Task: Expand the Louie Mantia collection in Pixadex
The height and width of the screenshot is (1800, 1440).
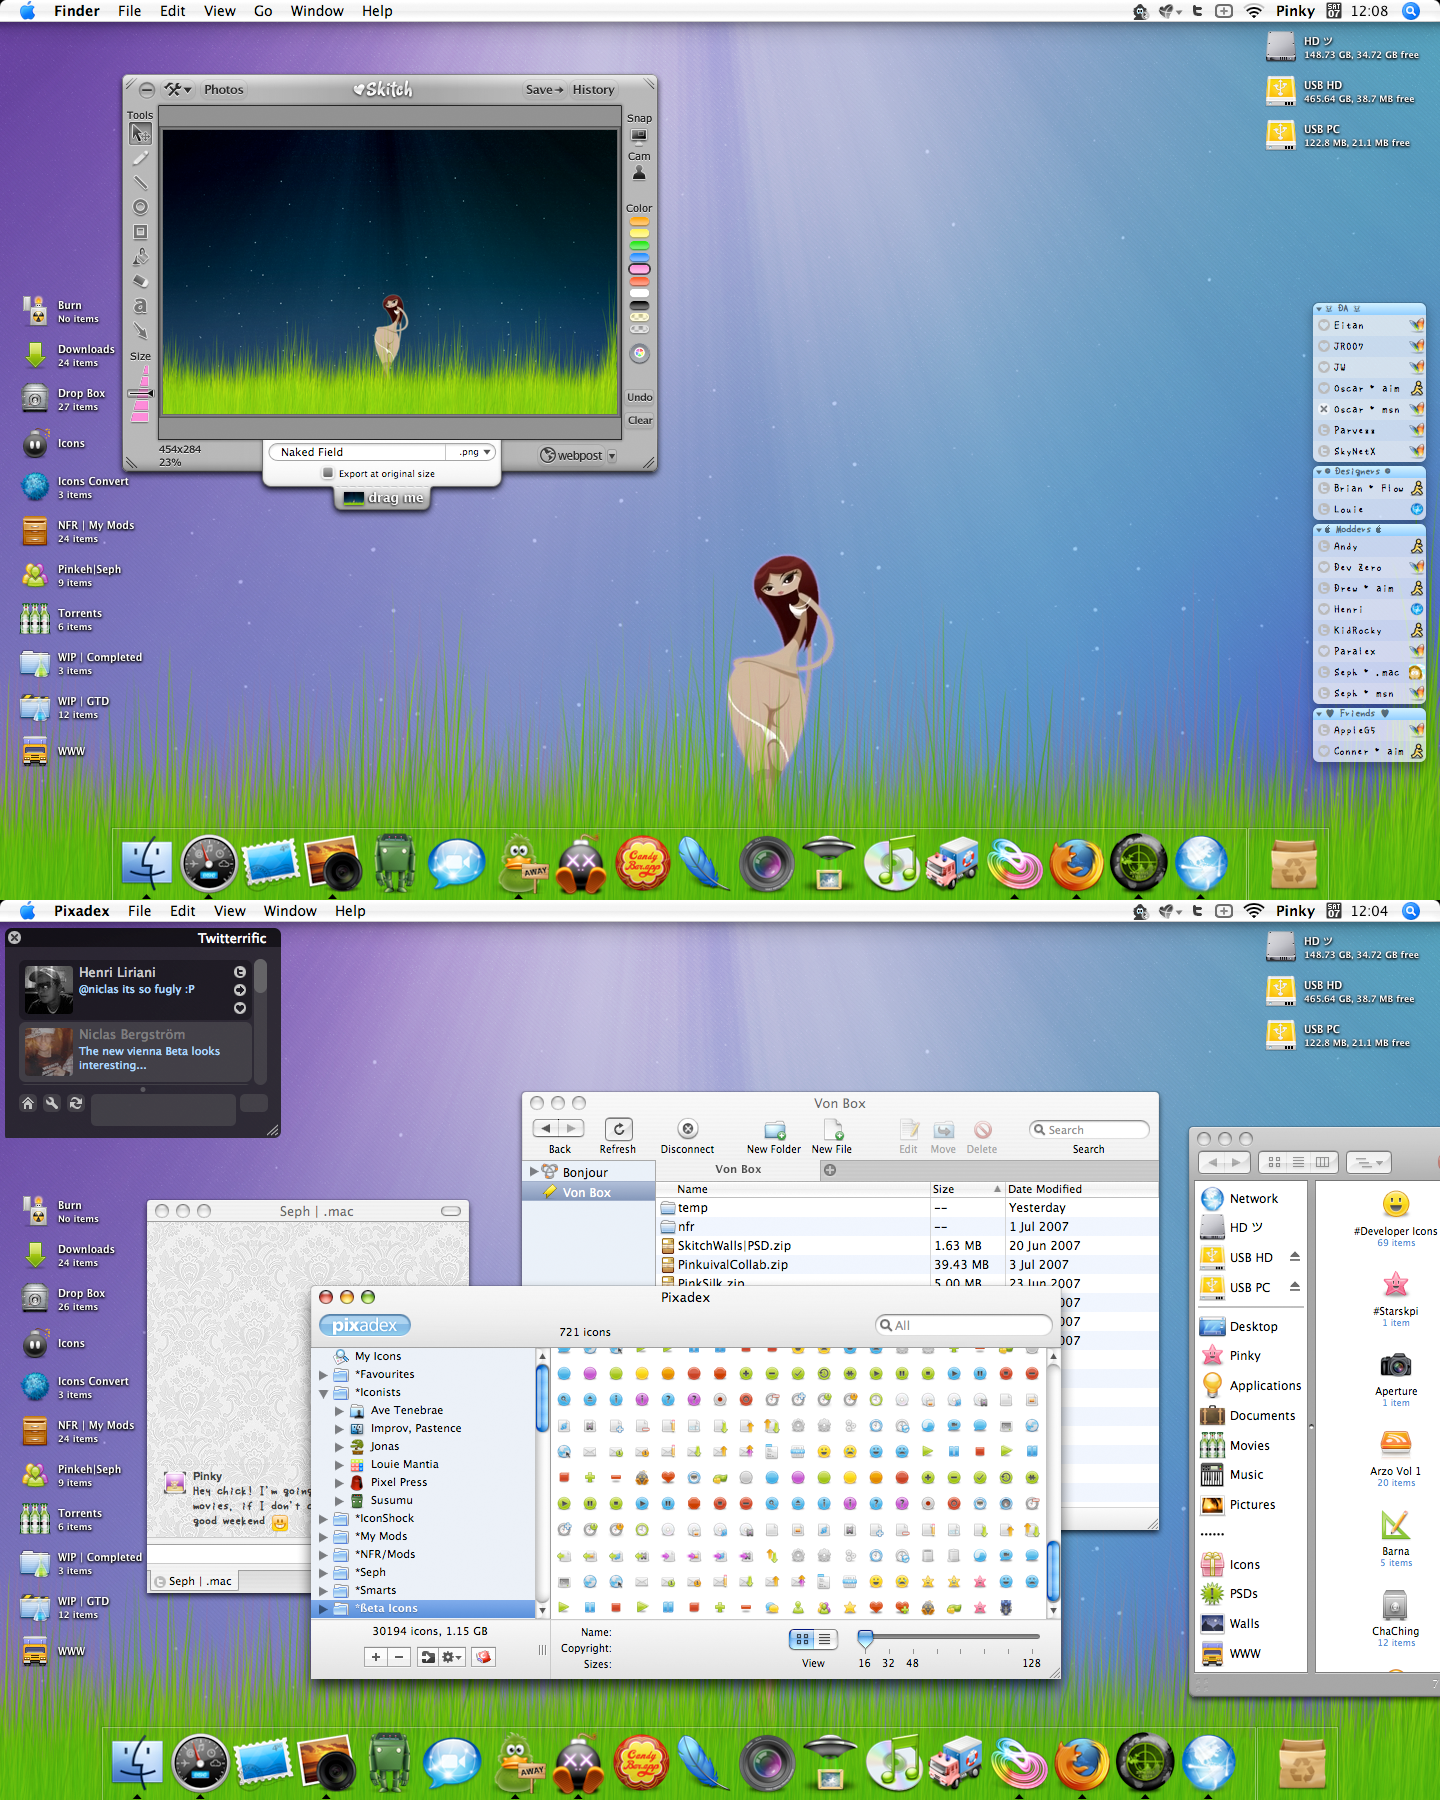Action: (339, 1465)
